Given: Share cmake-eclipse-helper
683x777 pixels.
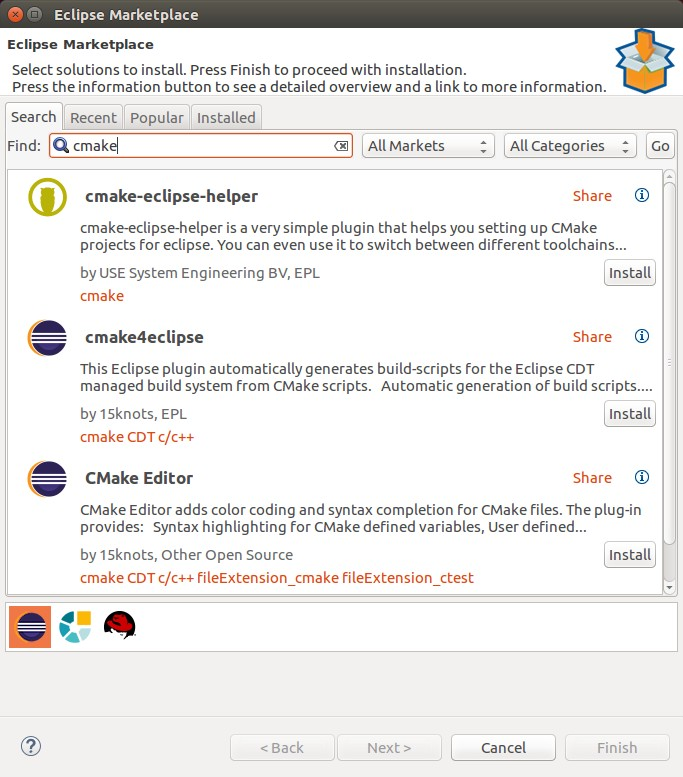Looking at the screenshot, I should coord(592,196).
